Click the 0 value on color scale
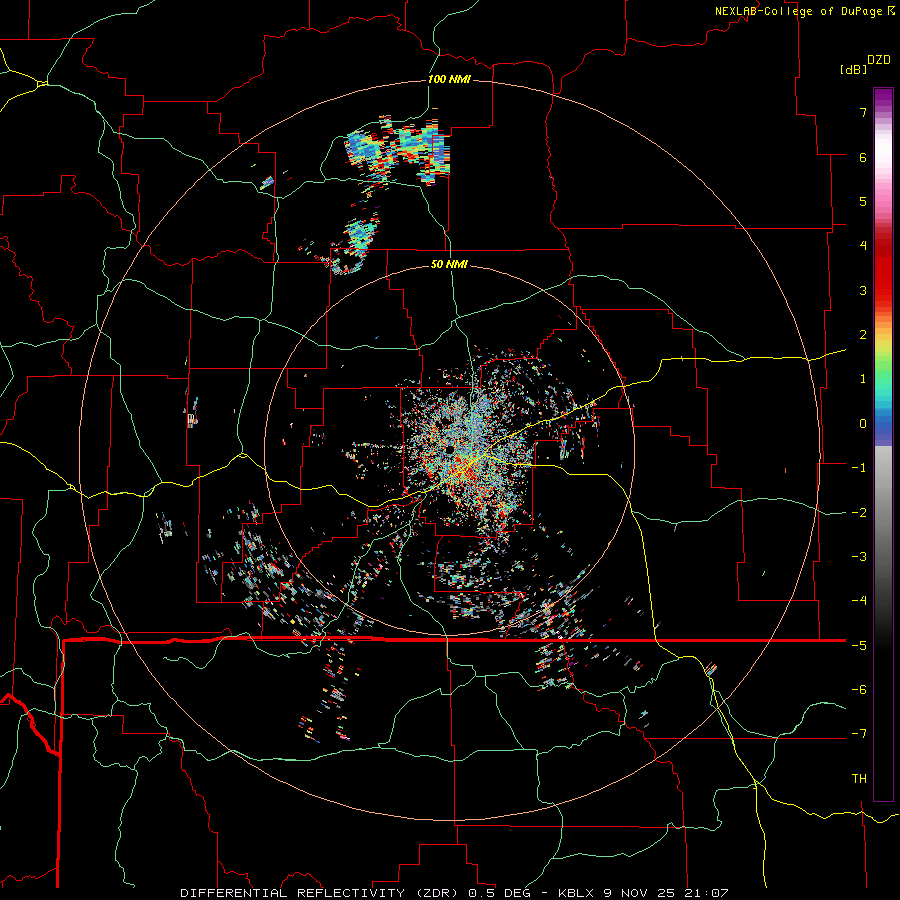Viewport: 900px width, 900px height. (x=863, y=424)
